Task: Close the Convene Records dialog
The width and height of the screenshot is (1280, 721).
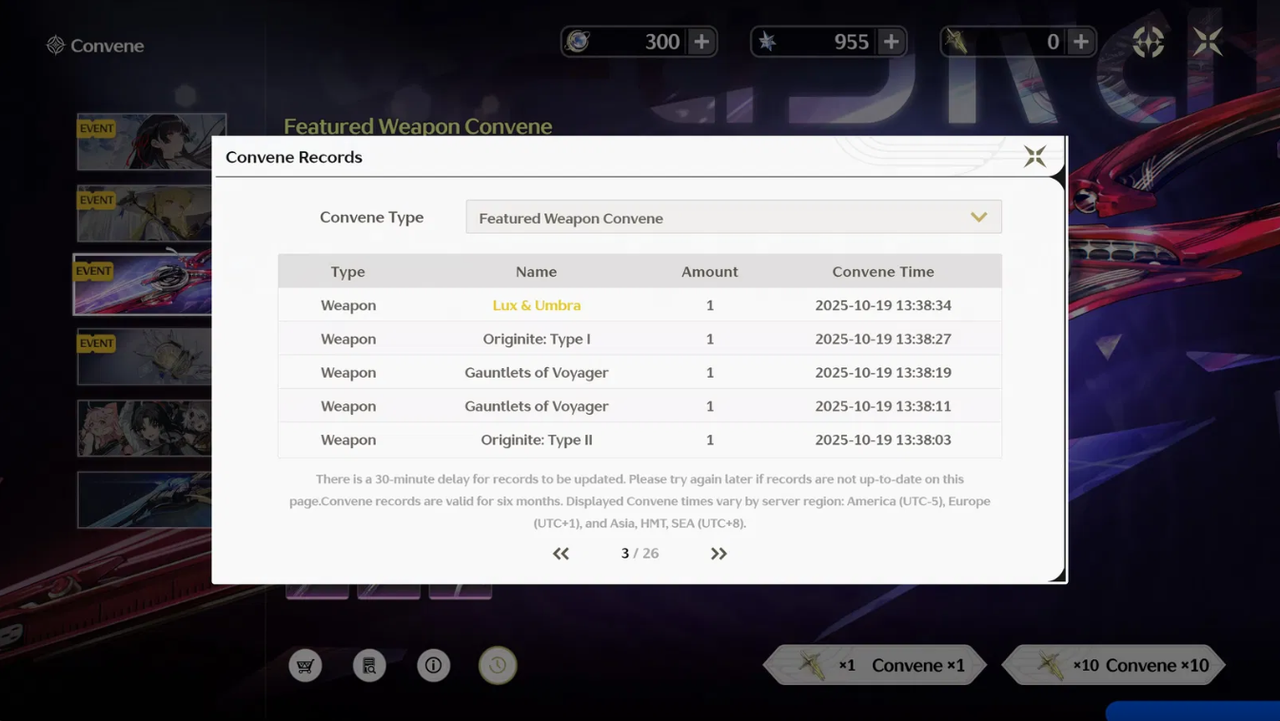Action: tap(1035, 156)
